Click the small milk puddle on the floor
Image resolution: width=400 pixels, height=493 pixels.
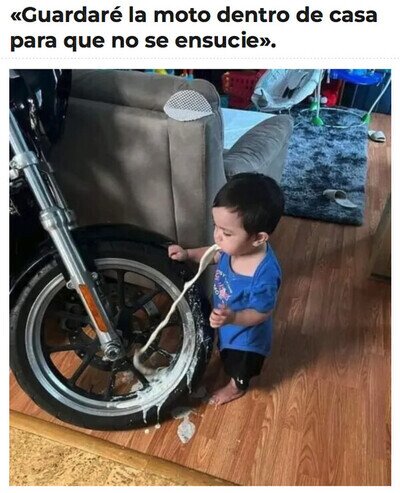click(186, 429)
